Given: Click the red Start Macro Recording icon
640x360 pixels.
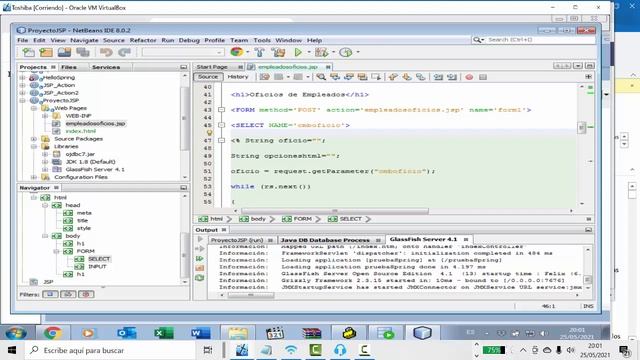Looking at the screenshot, I should click(x=469, y=77).
